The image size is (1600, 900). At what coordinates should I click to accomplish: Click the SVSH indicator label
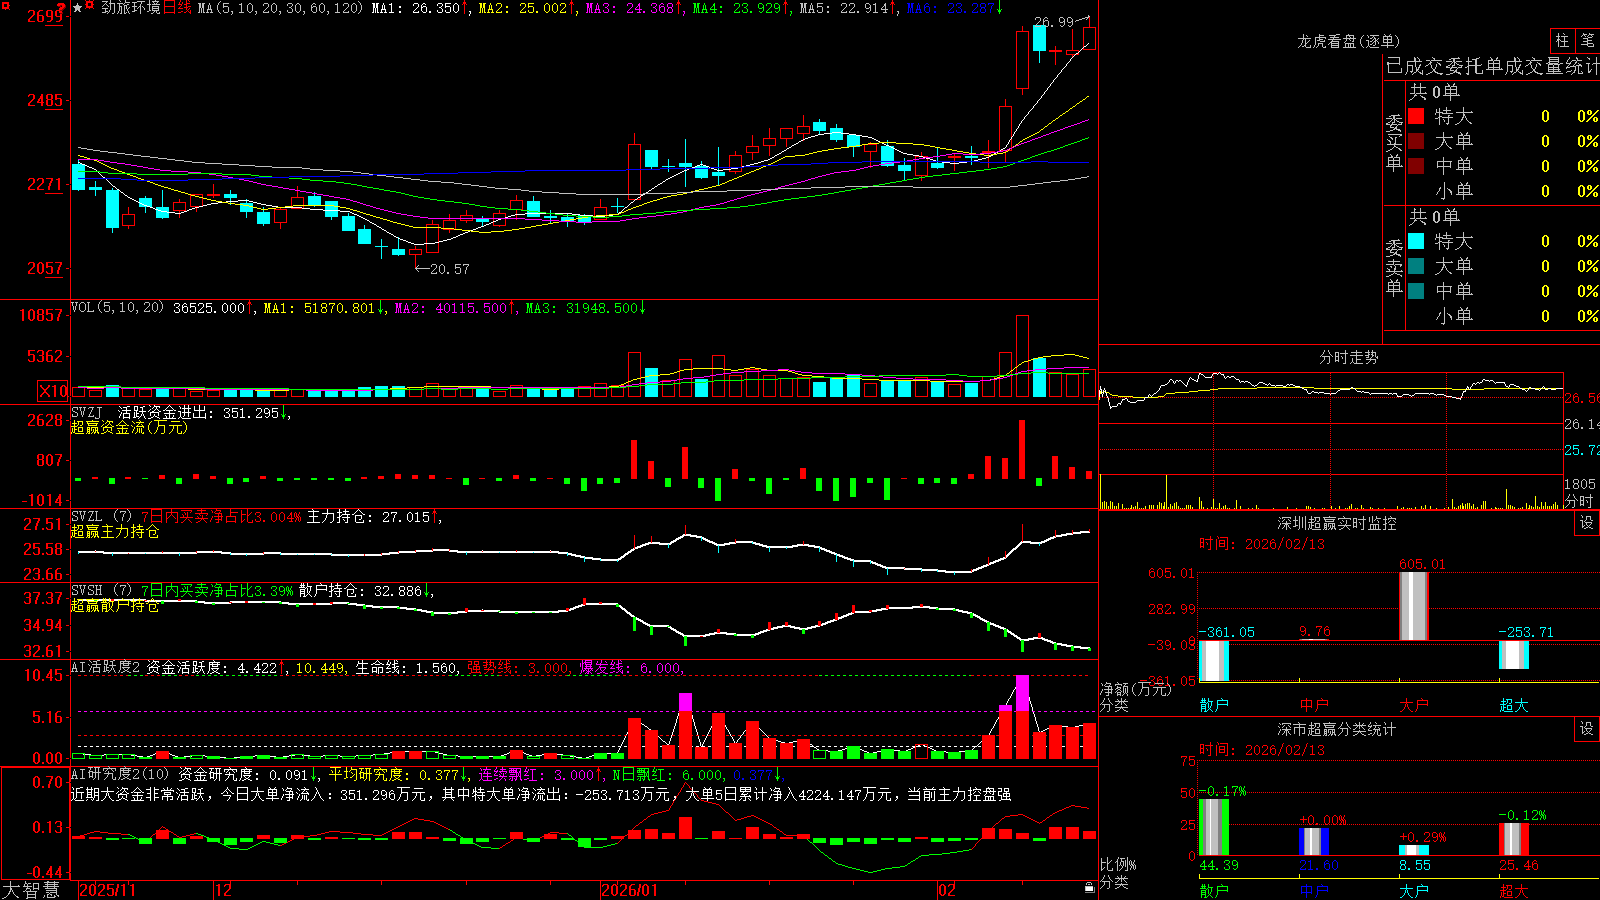coord(87,591)
